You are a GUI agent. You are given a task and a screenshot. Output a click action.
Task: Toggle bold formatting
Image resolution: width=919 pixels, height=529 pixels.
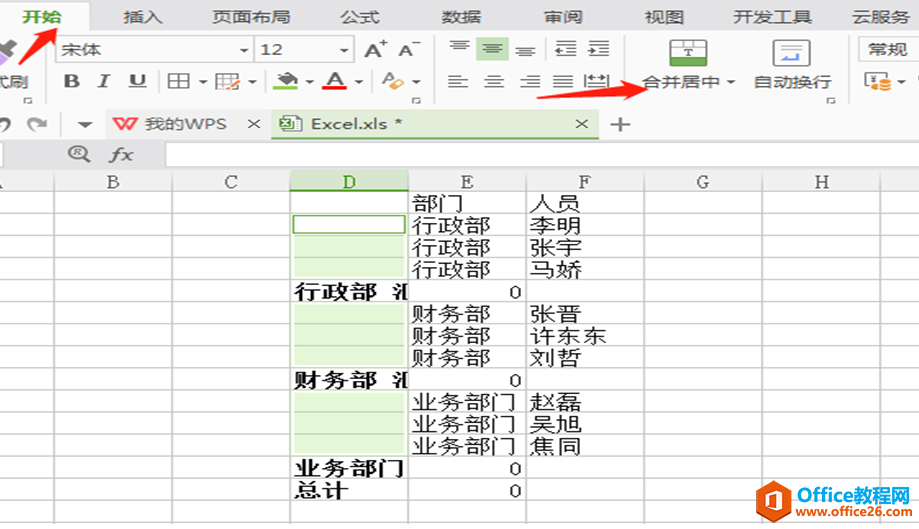coord(72,81)
